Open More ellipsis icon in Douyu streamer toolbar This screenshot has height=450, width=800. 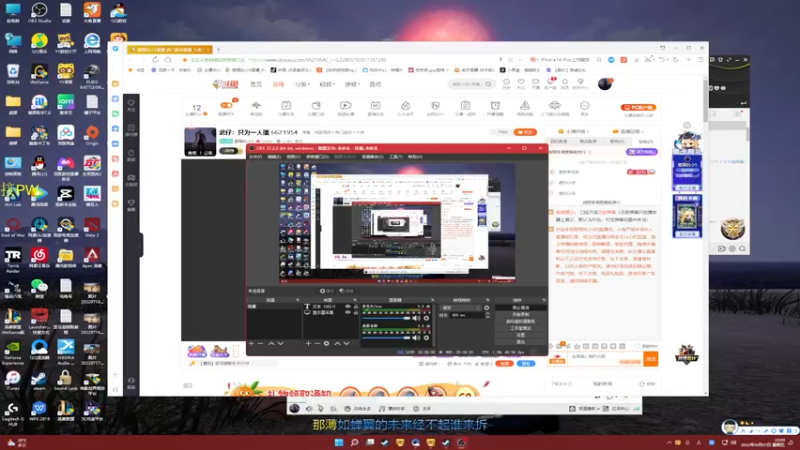click(x=585, y=106)
